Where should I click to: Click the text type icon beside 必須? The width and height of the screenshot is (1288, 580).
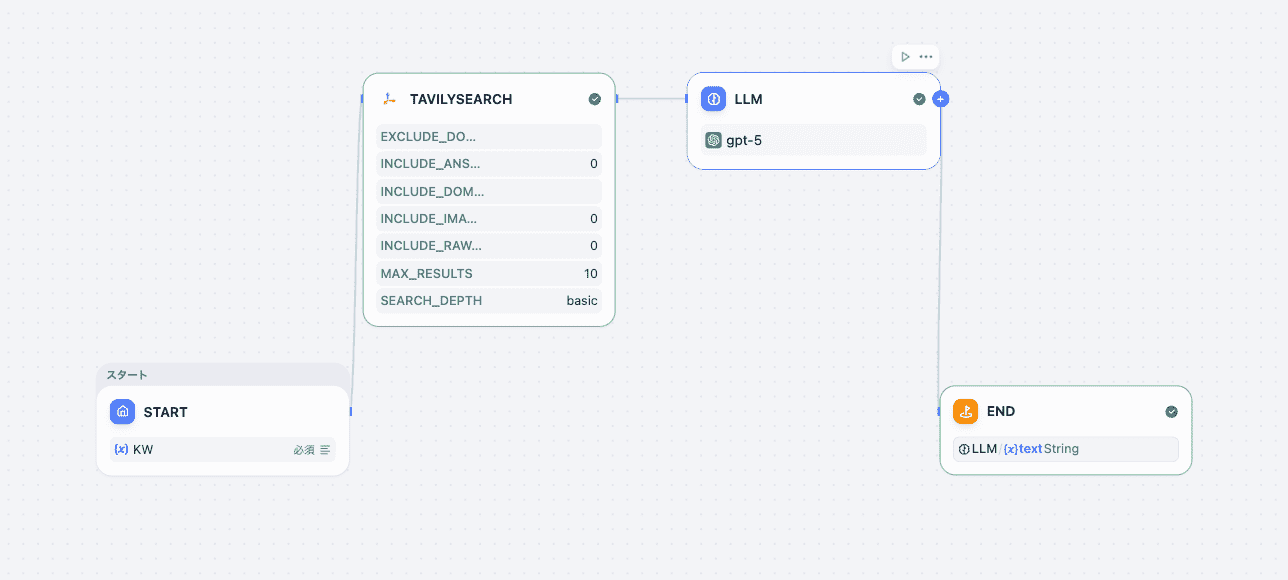click(x=325, y=450)
